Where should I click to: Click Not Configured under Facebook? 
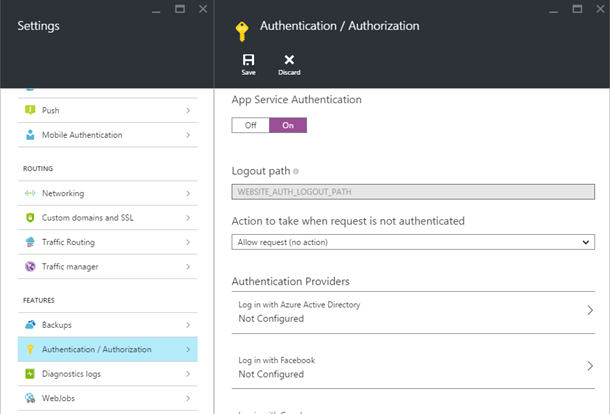[271, 374]
